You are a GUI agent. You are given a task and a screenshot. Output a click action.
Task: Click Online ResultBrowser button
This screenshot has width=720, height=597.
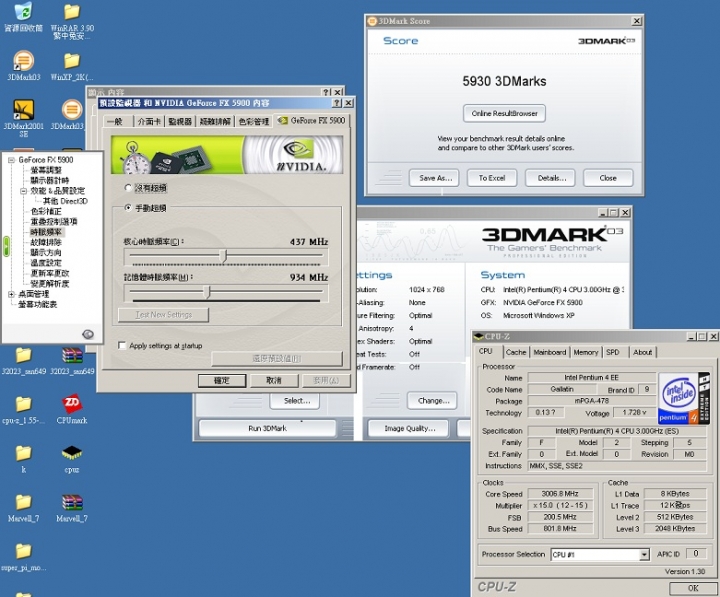click(x=504, y=113)
